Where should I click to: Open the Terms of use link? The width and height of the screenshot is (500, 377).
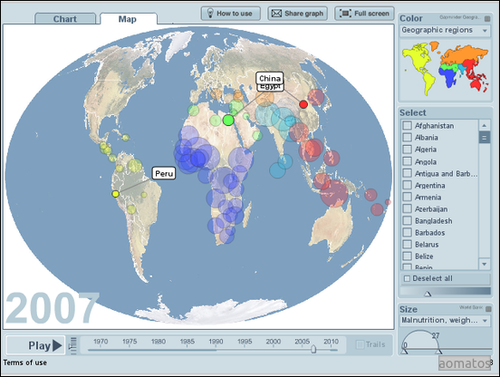point(25,363)
